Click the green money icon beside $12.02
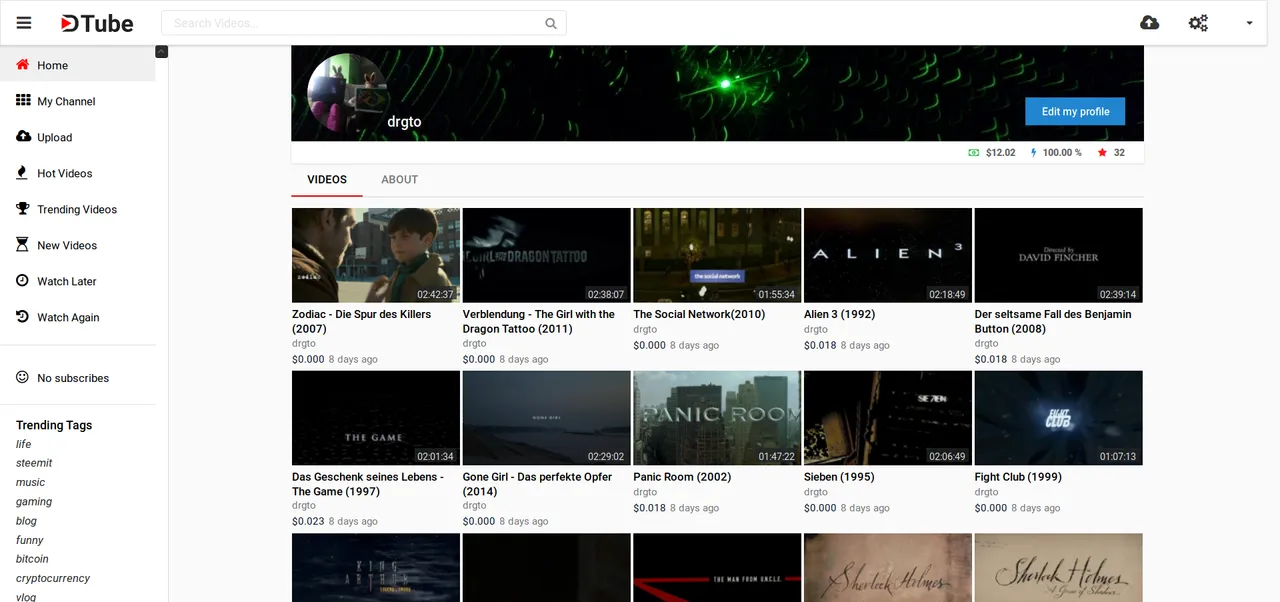The image size is (1280, 602). [974, 153]
